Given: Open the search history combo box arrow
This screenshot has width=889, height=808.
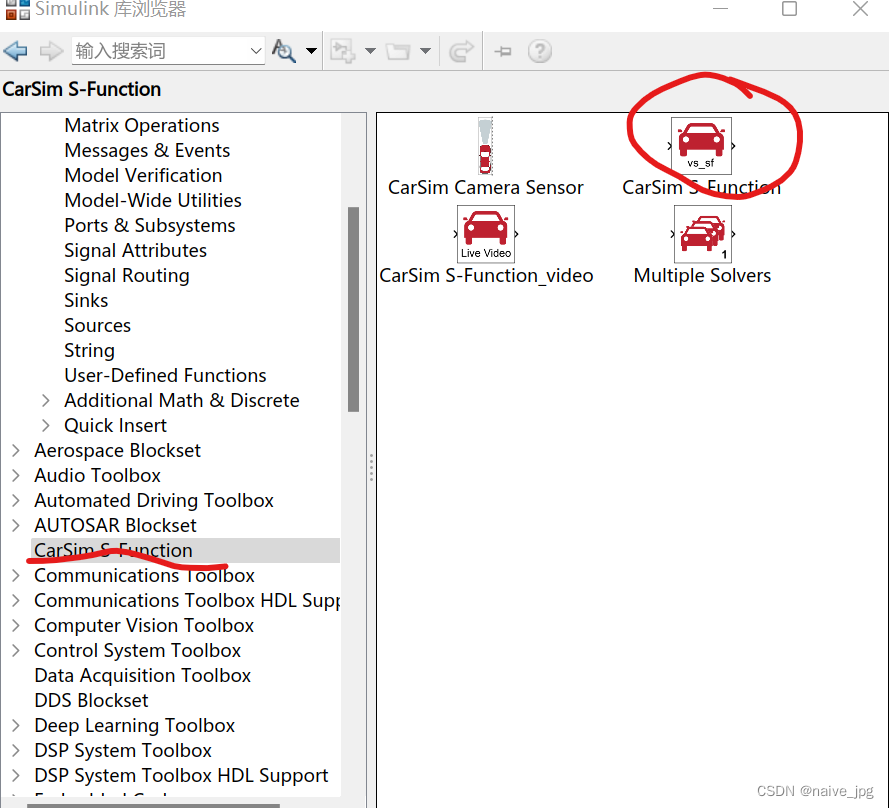Looking at the screenshot, I should [x=256, y=51].
